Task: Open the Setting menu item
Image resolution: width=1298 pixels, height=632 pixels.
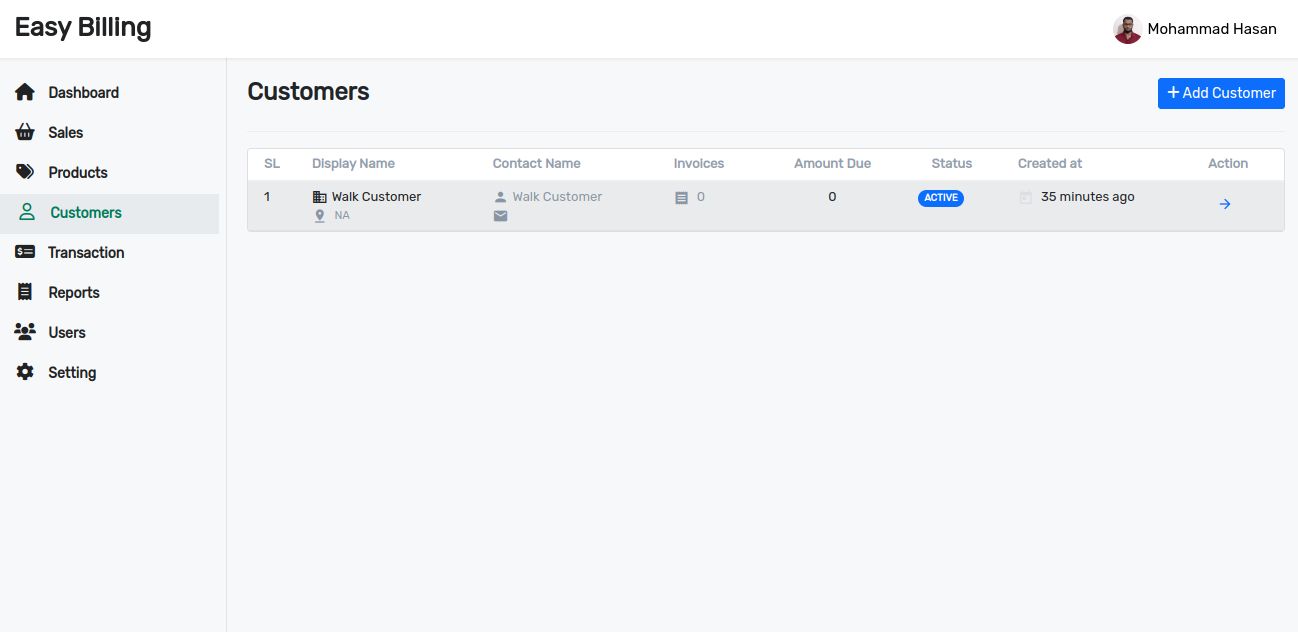Action: click(x=110, y=372)
